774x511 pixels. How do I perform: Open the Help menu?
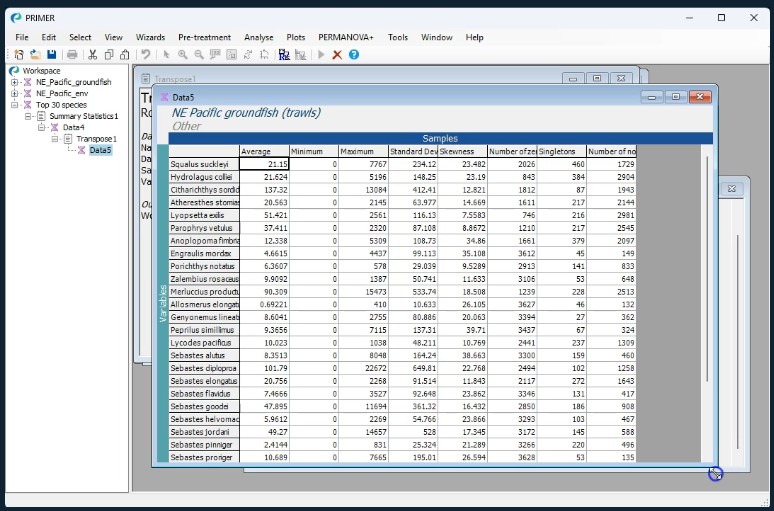tap(474, 37)
